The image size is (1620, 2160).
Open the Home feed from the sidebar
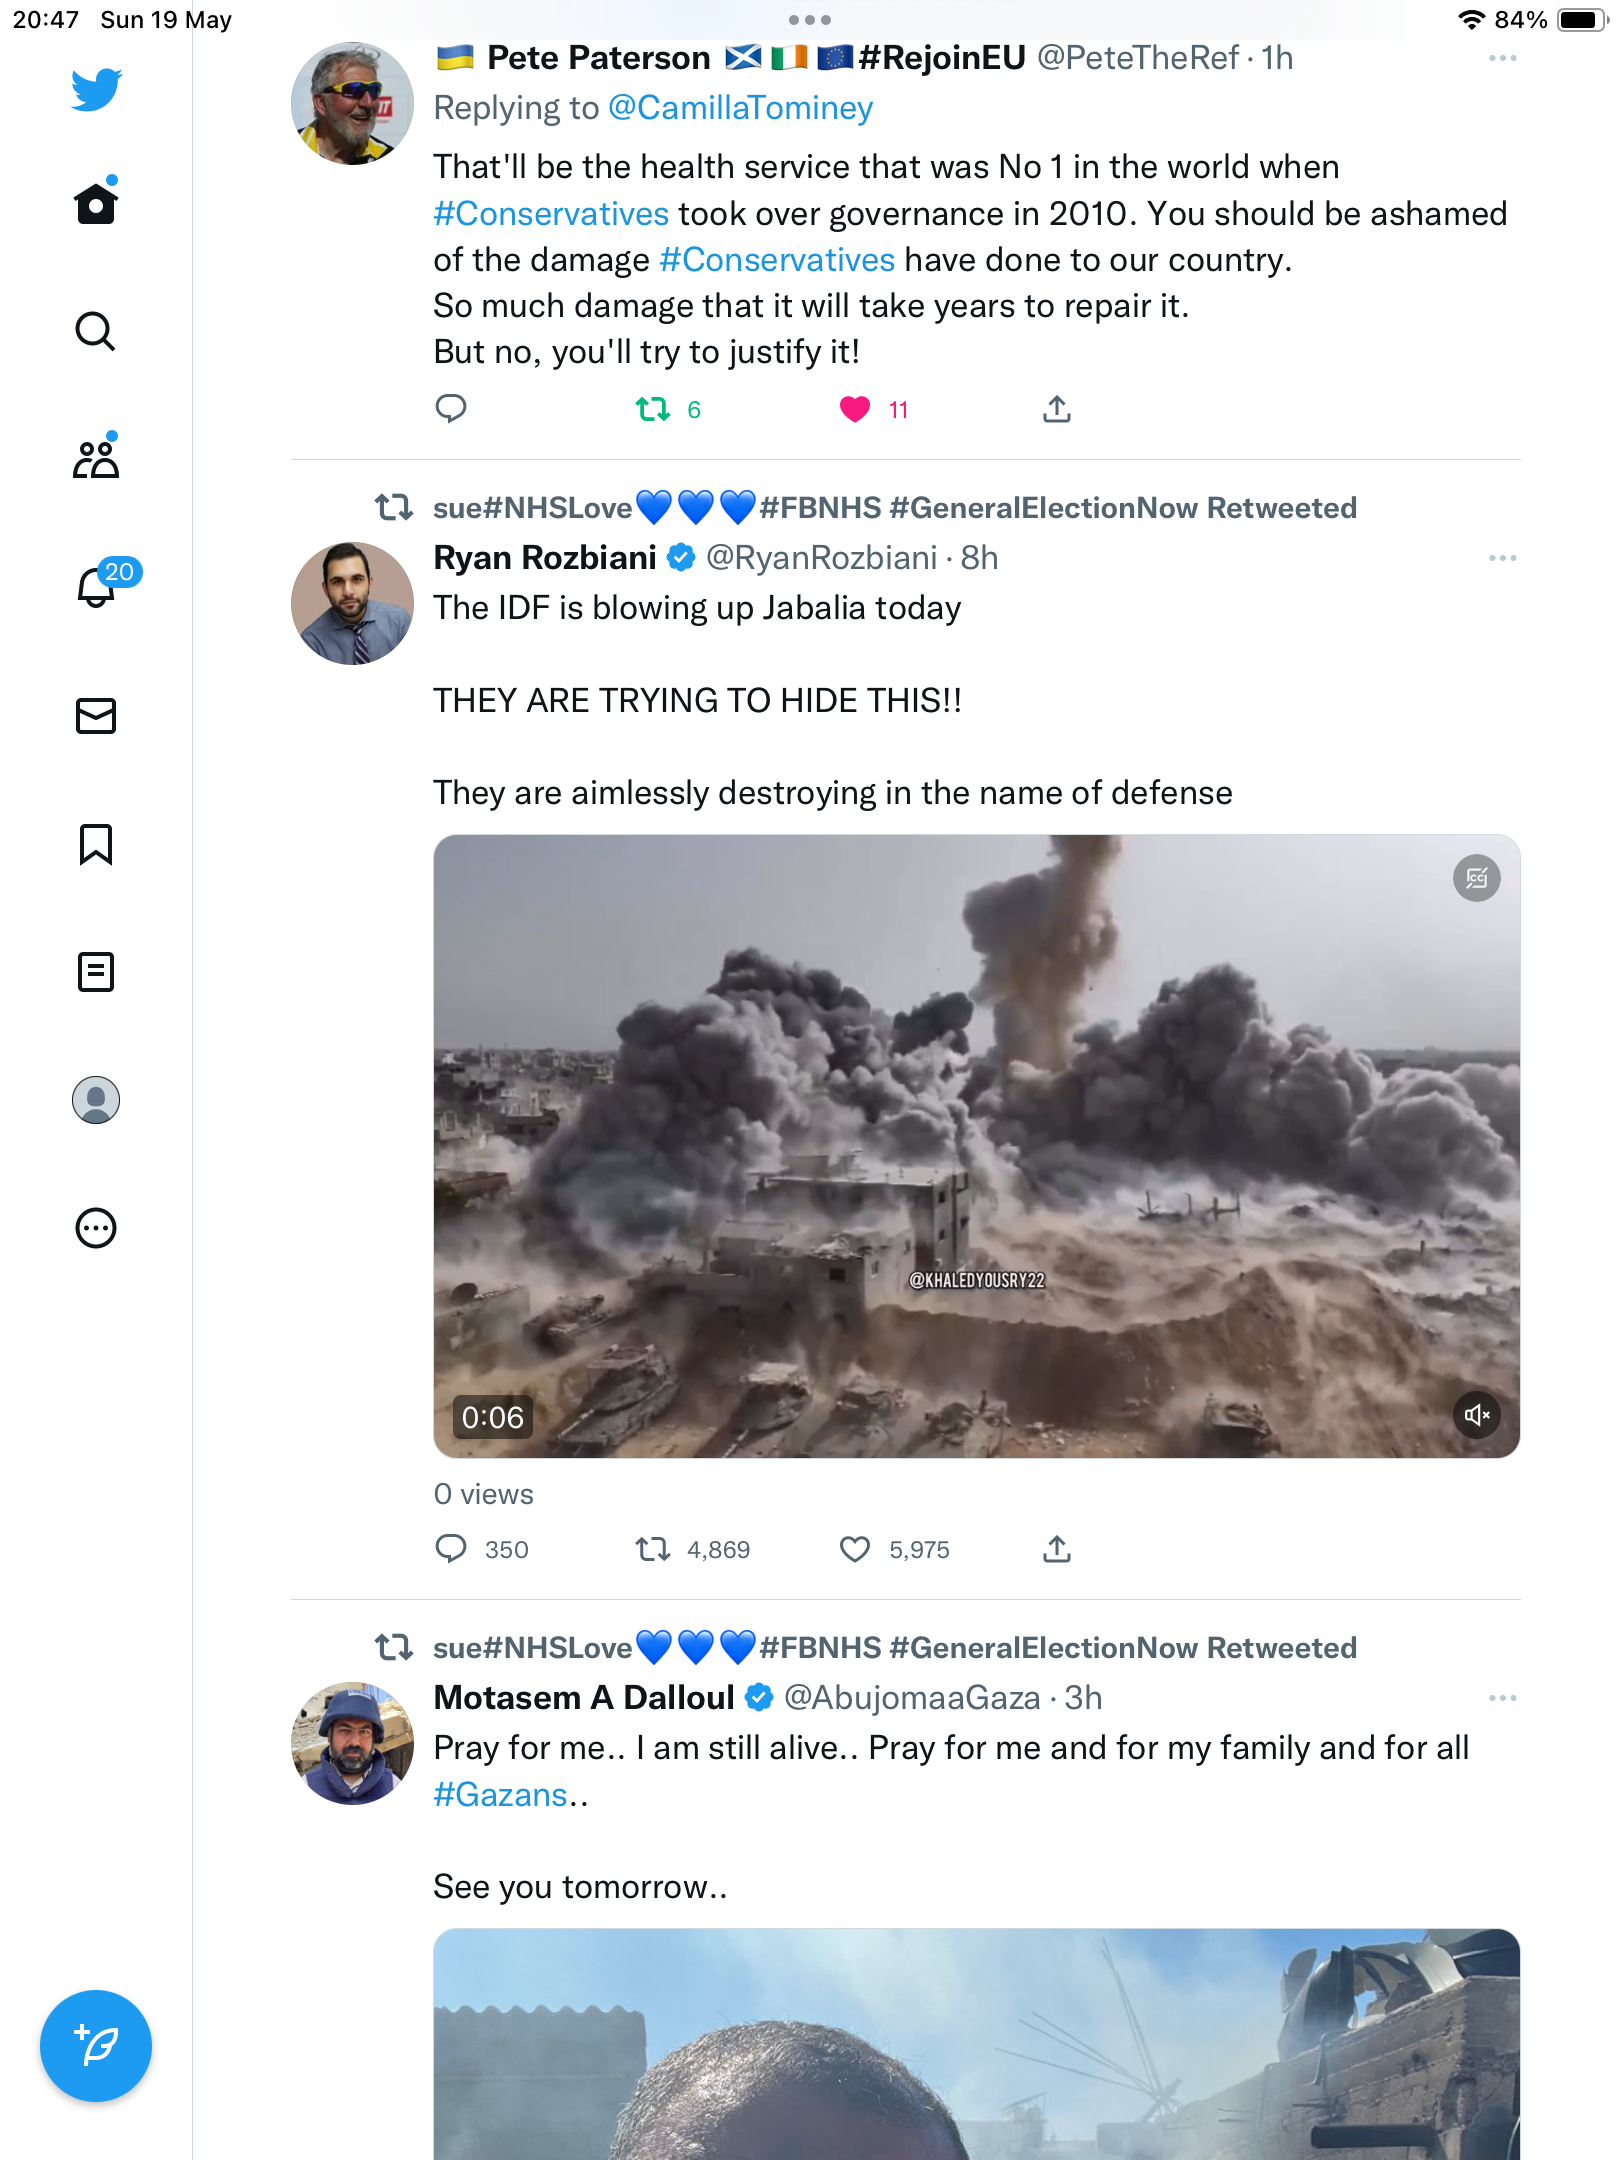[96, 203]
